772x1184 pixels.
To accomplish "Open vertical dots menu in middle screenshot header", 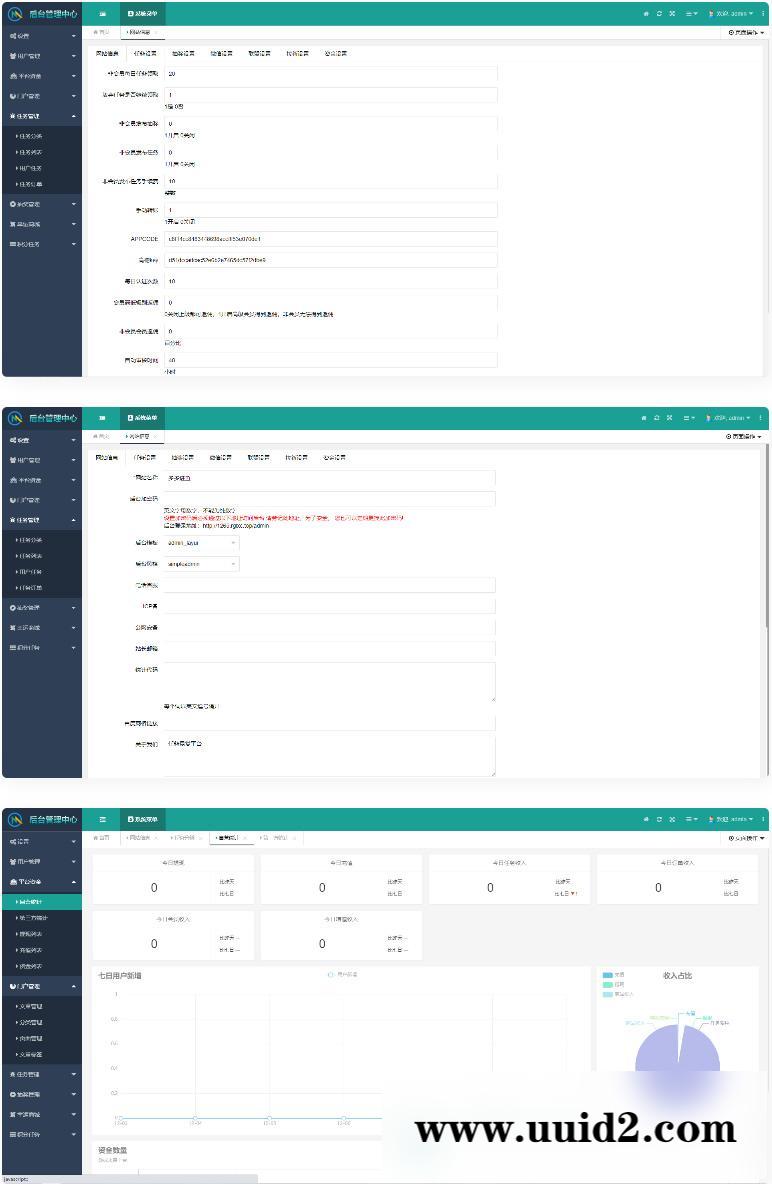I will point(761,418).
